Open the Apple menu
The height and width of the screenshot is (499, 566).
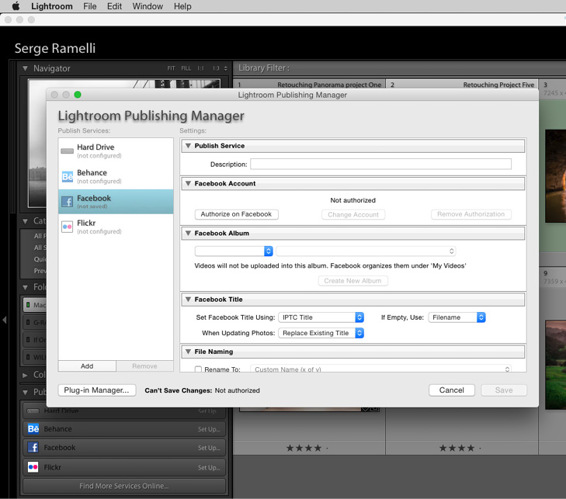coord(16,6)
